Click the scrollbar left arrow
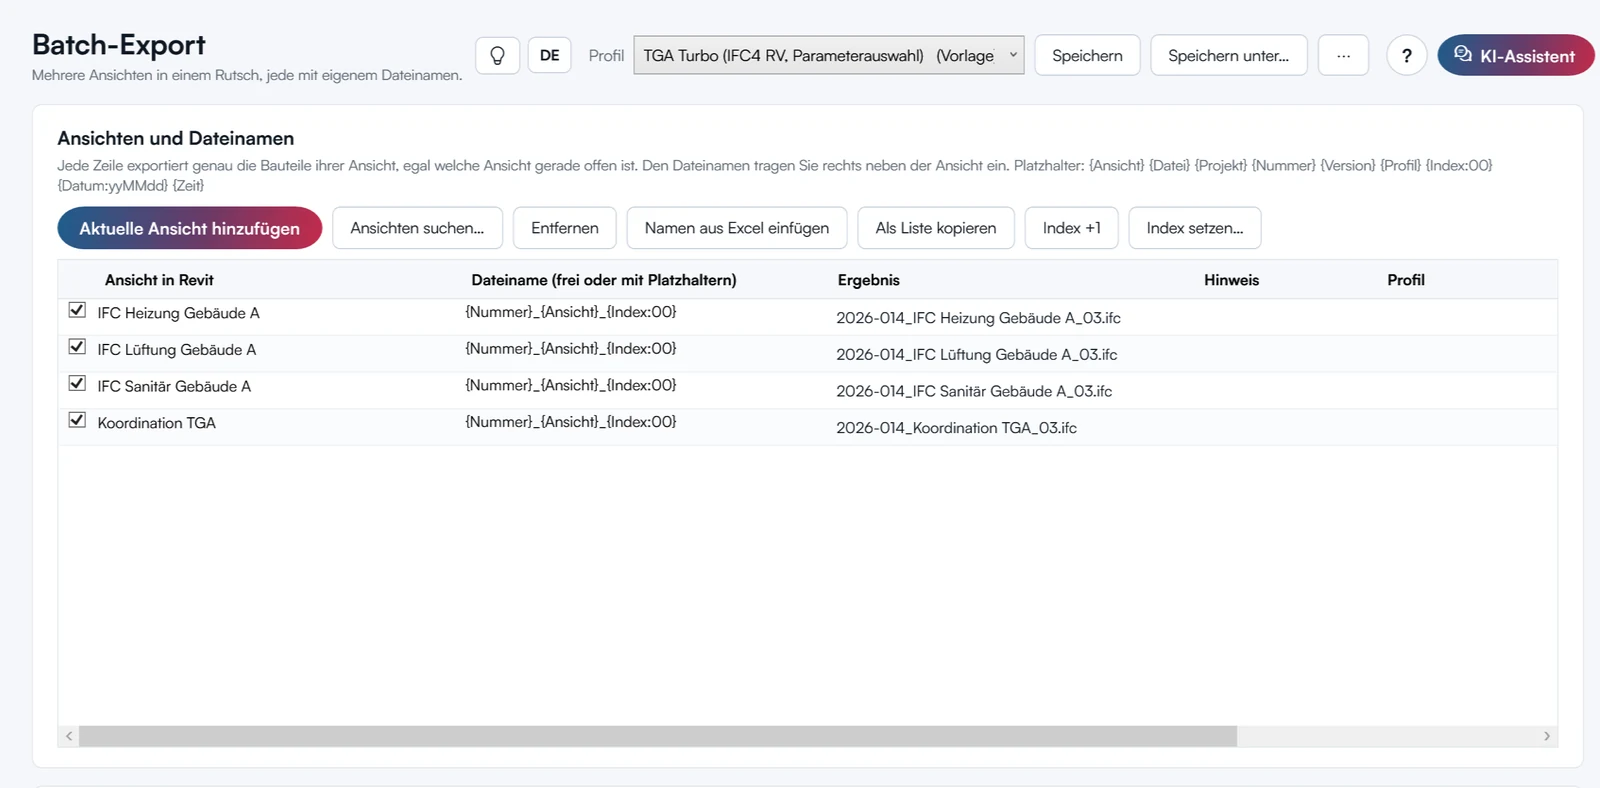The image size is (1600, 788). [69, 736]
